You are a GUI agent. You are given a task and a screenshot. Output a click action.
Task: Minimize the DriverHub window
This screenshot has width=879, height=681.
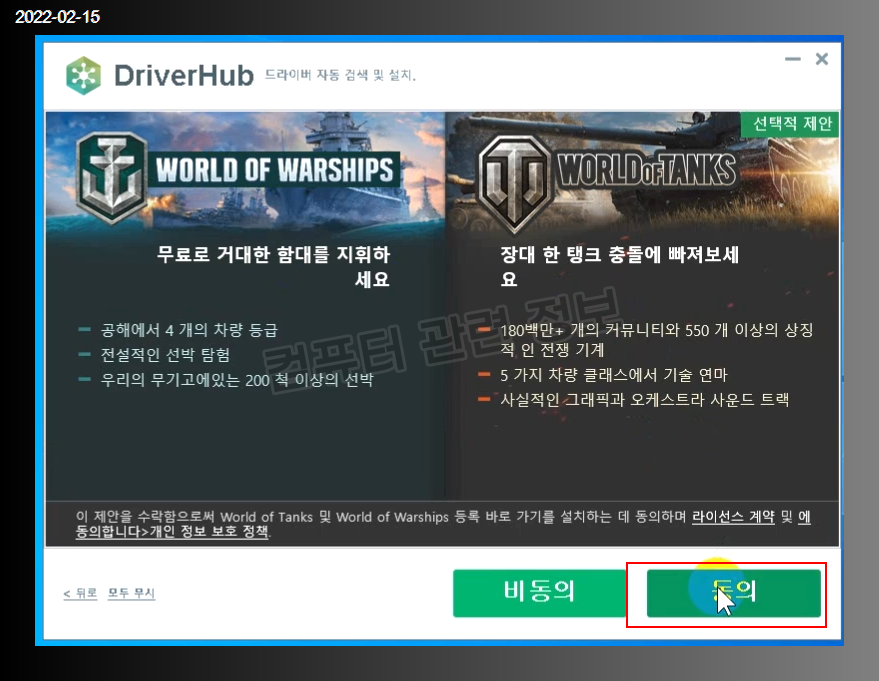(x=793, y=59)
